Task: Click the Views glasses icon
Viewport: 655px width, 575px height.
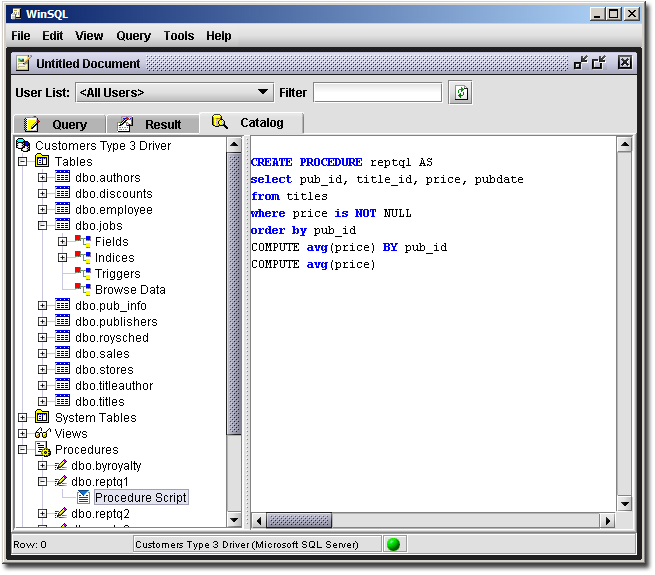Action: [x=43, y=433]
